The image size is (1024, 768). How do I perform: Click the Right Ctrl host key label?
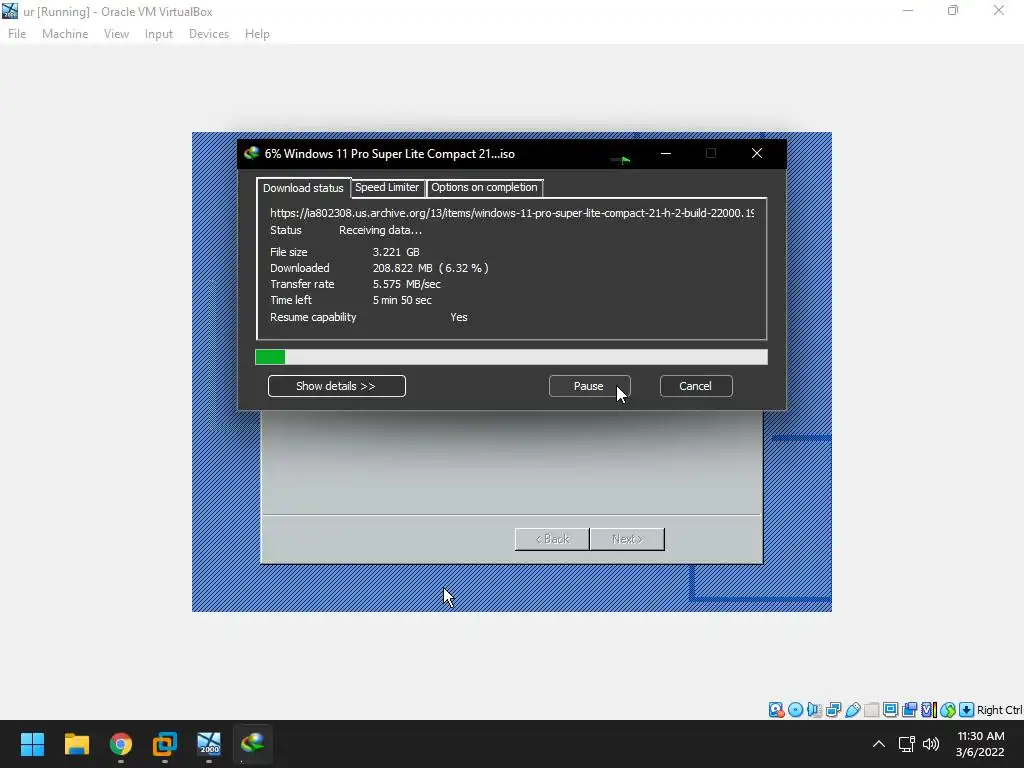tap(1000, 710)
